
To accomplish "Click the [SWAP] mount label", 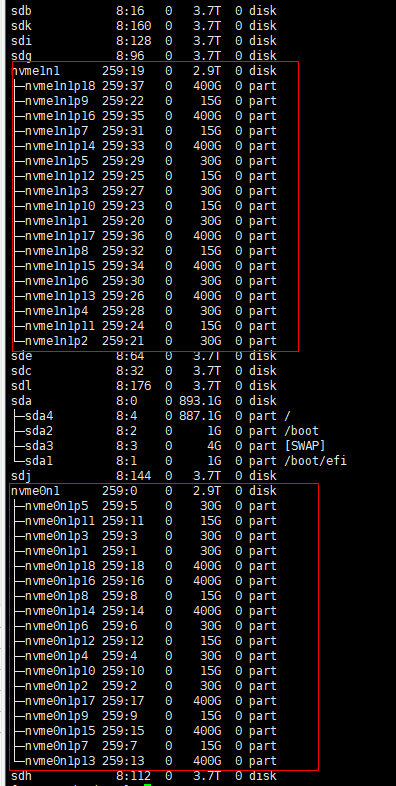I will coord(308,446).
